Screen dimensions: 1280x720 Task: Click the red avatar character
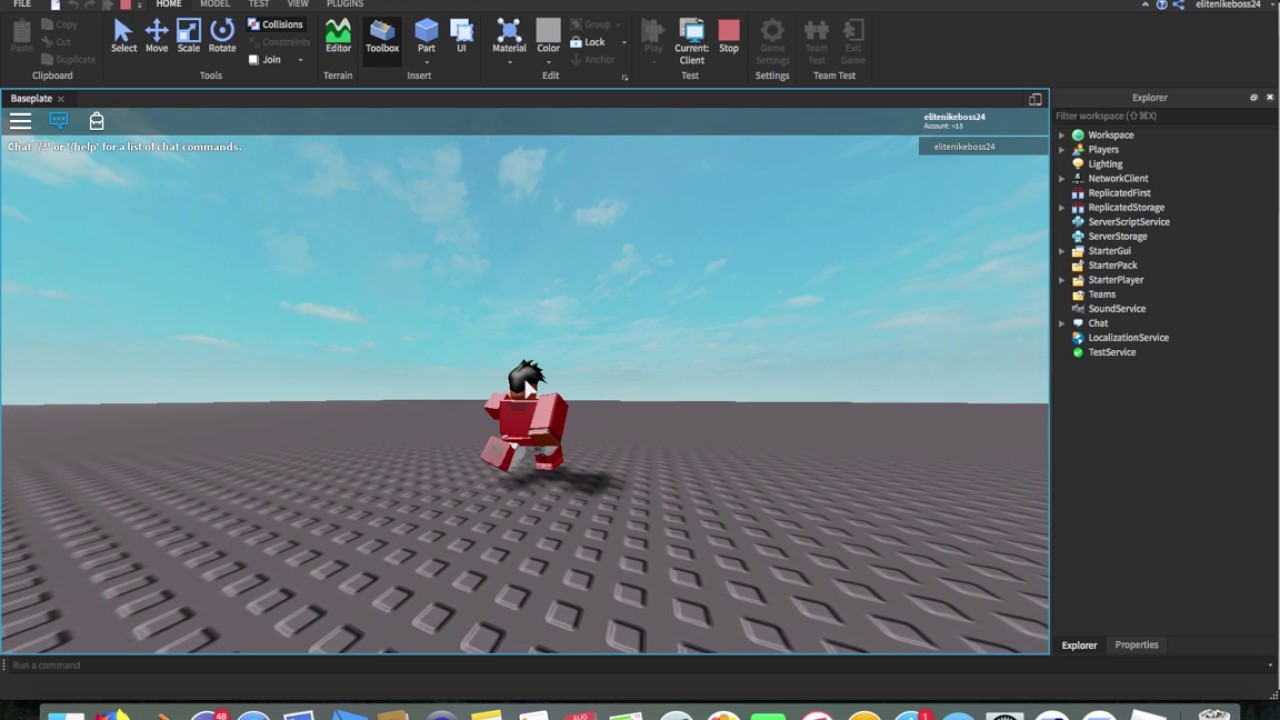[526, 417]
